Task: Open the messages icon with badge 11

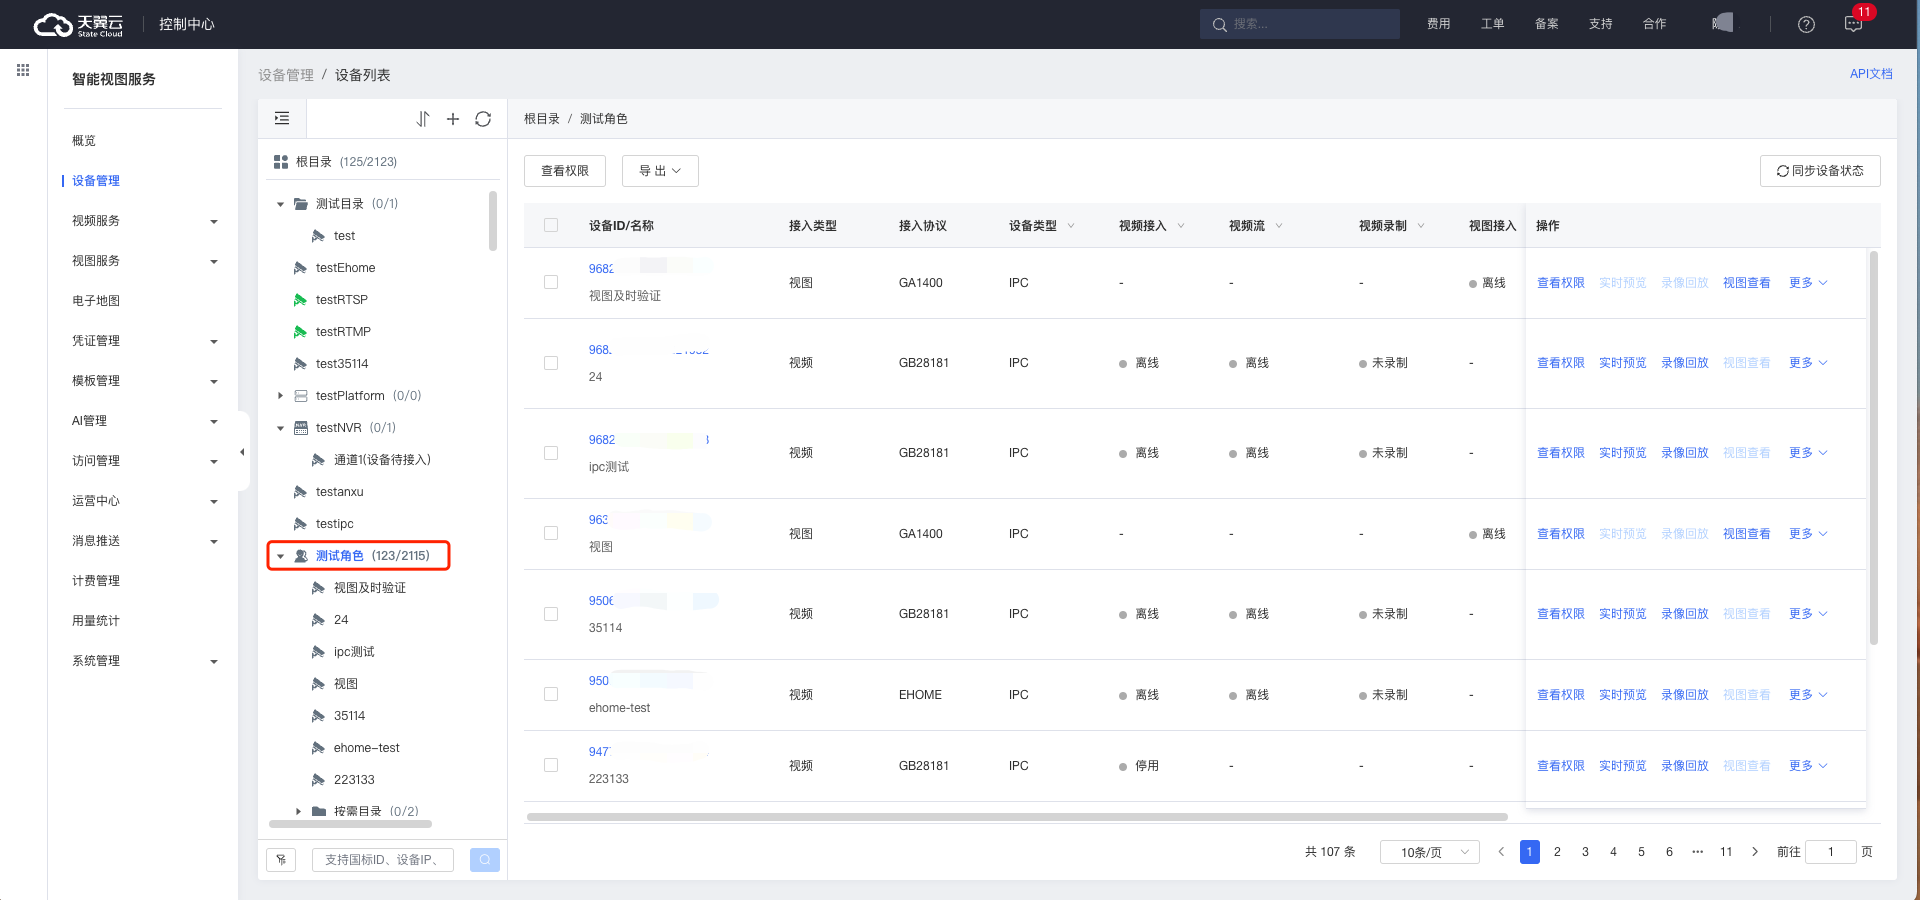Action: [x=1853, y=24]
